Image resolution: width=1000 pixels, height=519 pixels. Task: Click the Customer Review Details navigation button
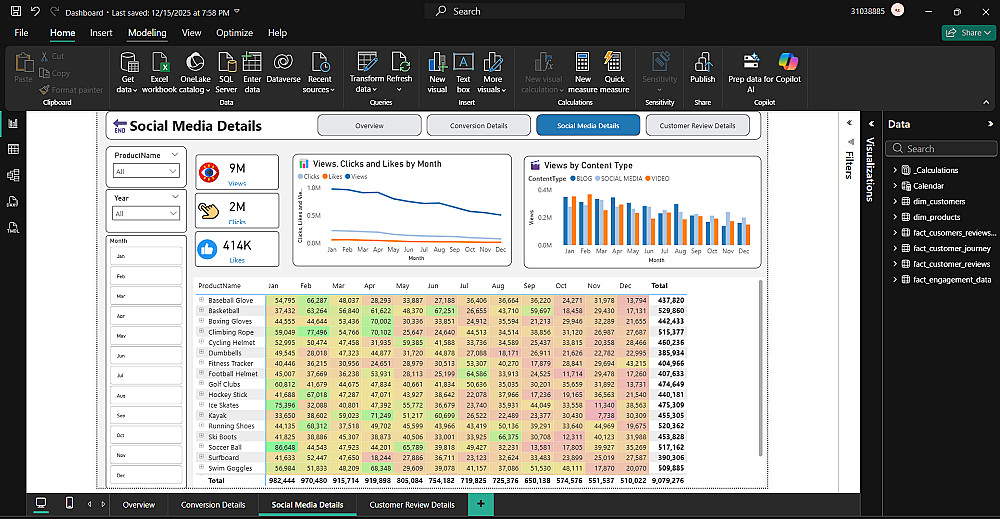tap(697, 126)
